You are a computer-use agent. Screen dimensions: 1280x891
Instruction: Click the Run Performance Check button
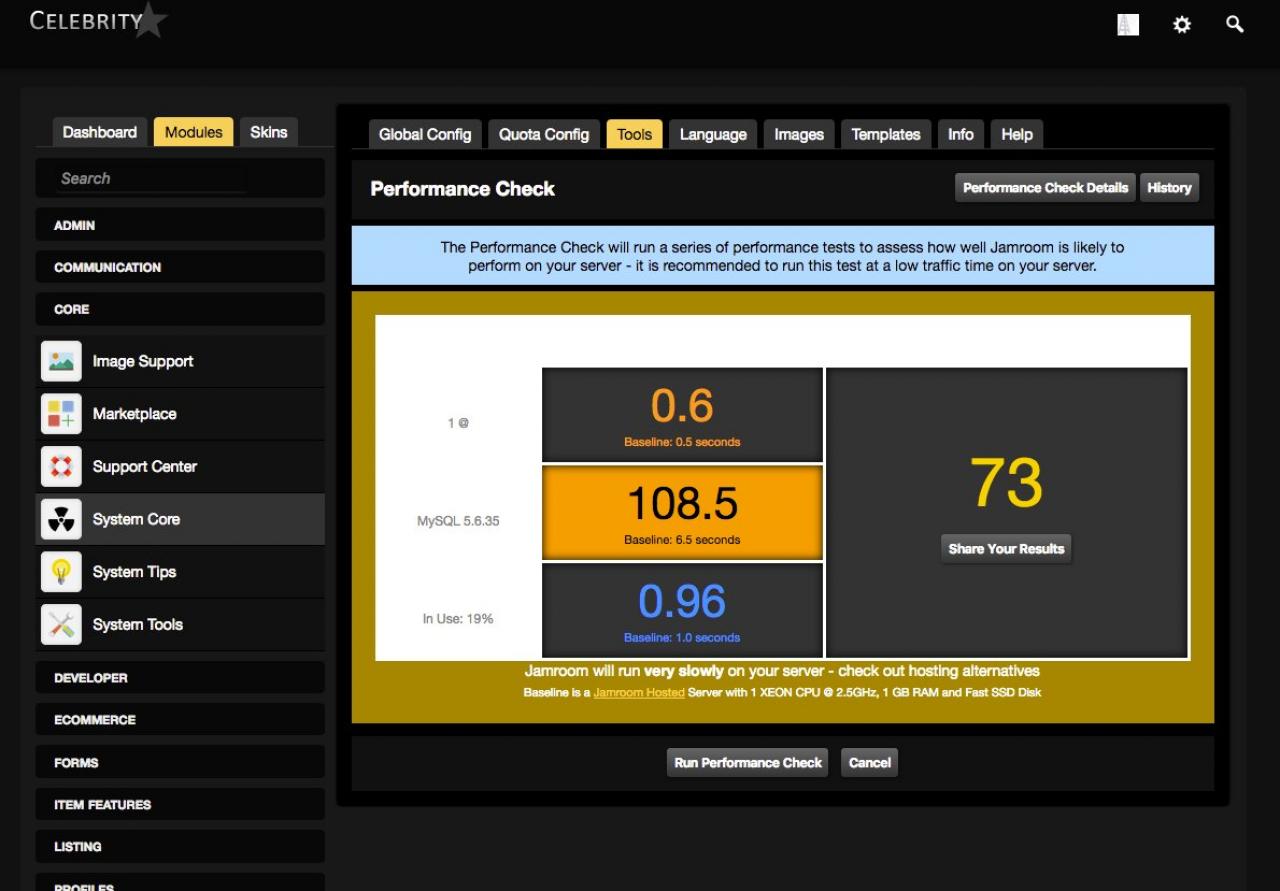point(748,762)
